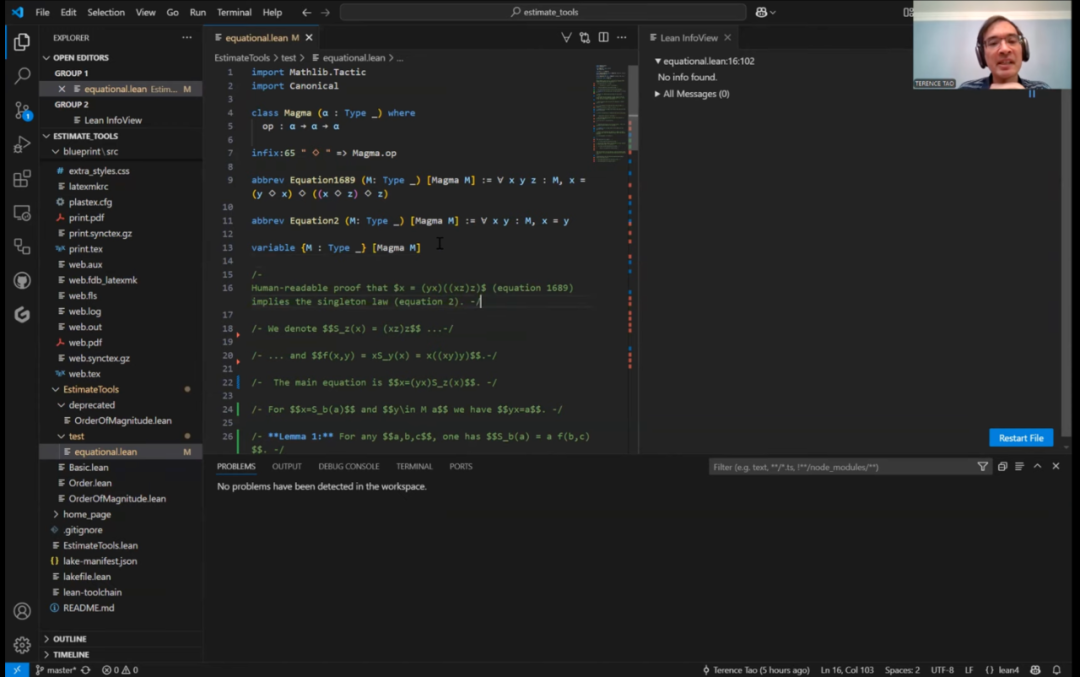Open the File menu
Screen dimensions: 1080x677
(42, 12)
